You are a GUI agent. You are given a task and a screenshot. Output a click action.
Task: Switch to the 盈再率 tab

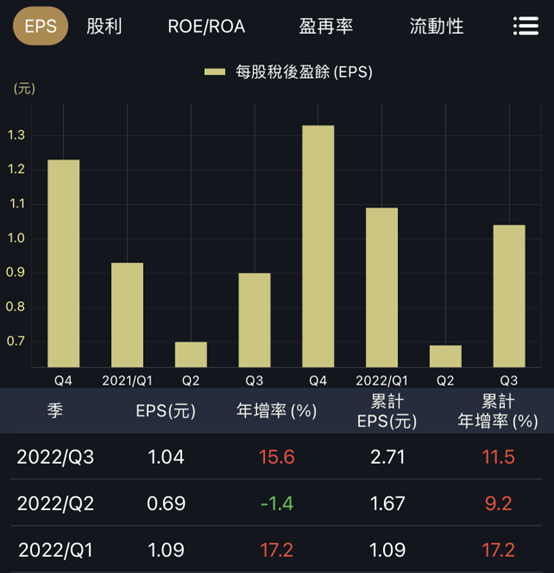click(x=326, y=26)
